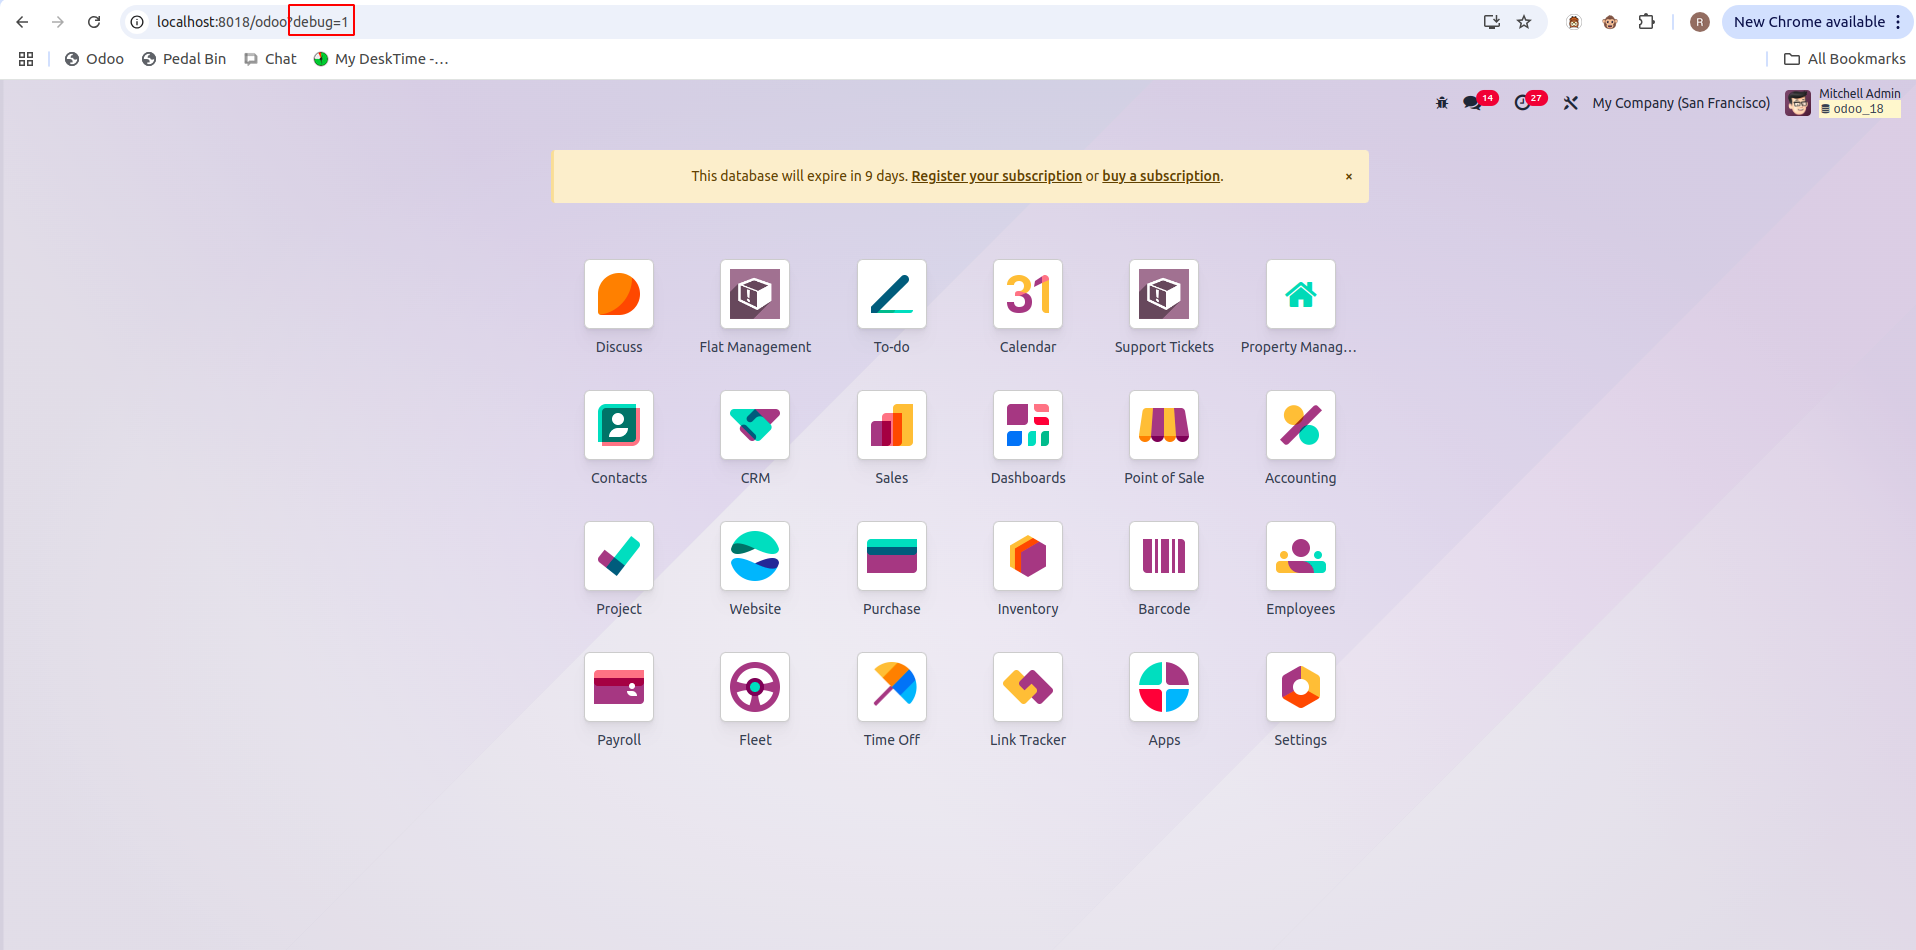
Task: Open the Dashboards app
Action: click(x=1028, y=425)
